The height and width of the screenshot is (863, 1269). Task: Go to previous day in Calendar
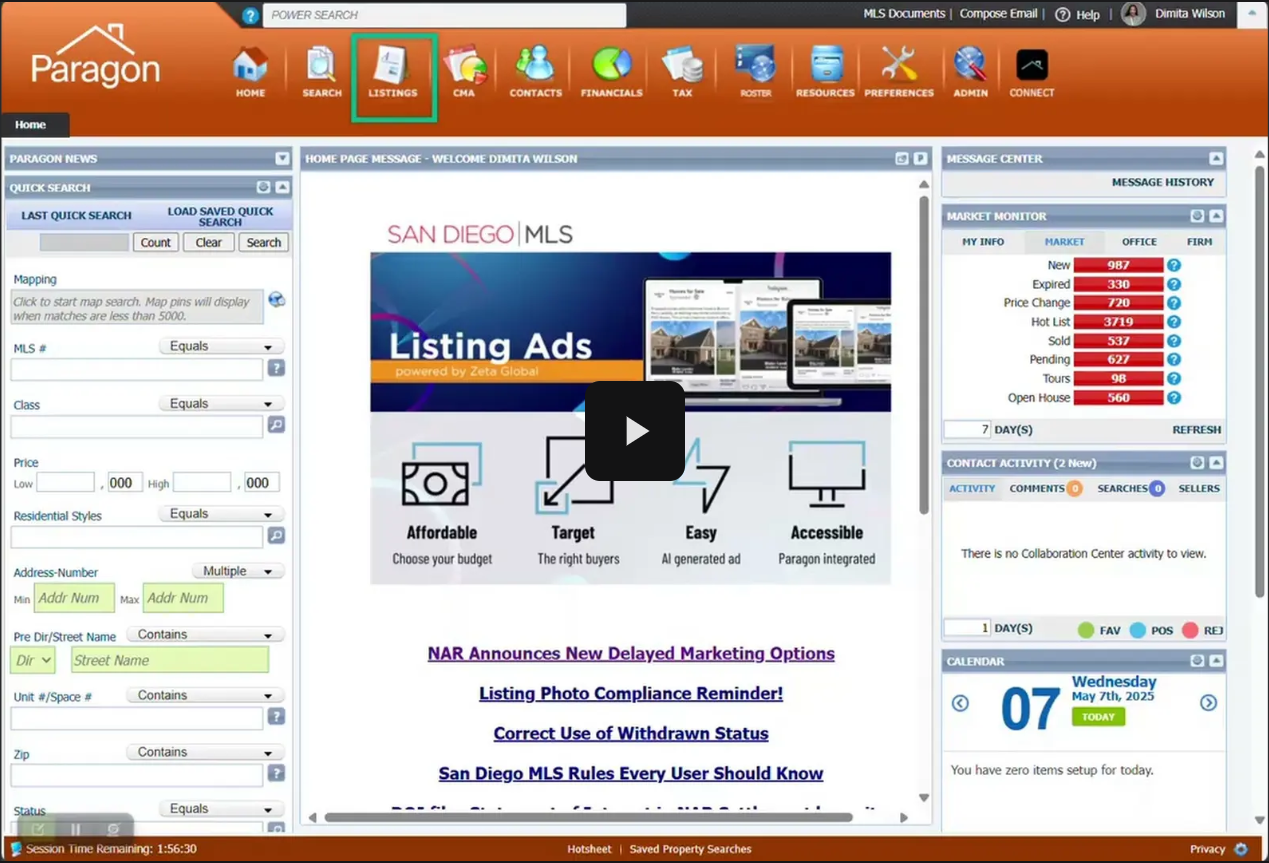[960, 703]
